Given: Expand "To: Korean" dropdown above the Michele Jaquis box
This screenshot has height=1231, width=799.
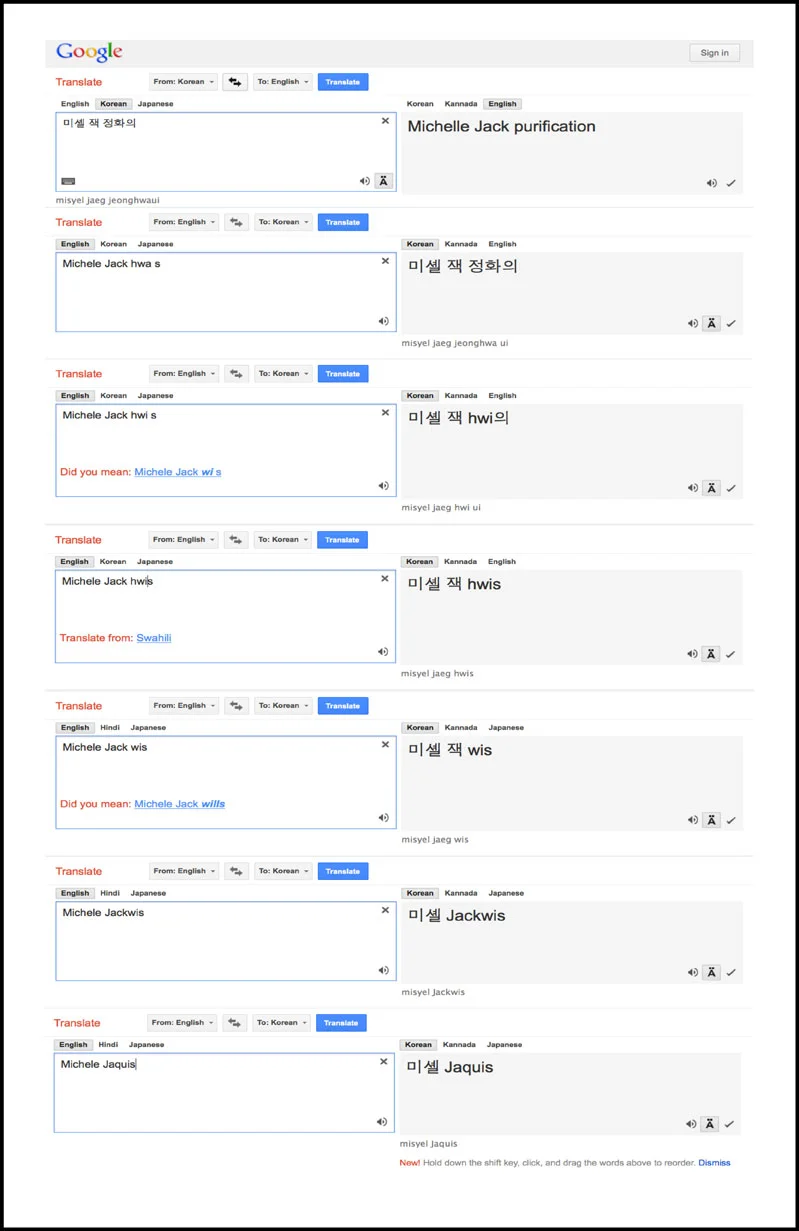Looking at the screenshot, I should point(281,1023).
